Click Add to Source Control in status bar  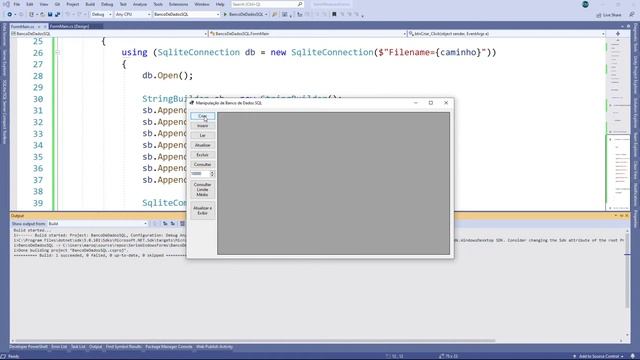pos(598,356)
